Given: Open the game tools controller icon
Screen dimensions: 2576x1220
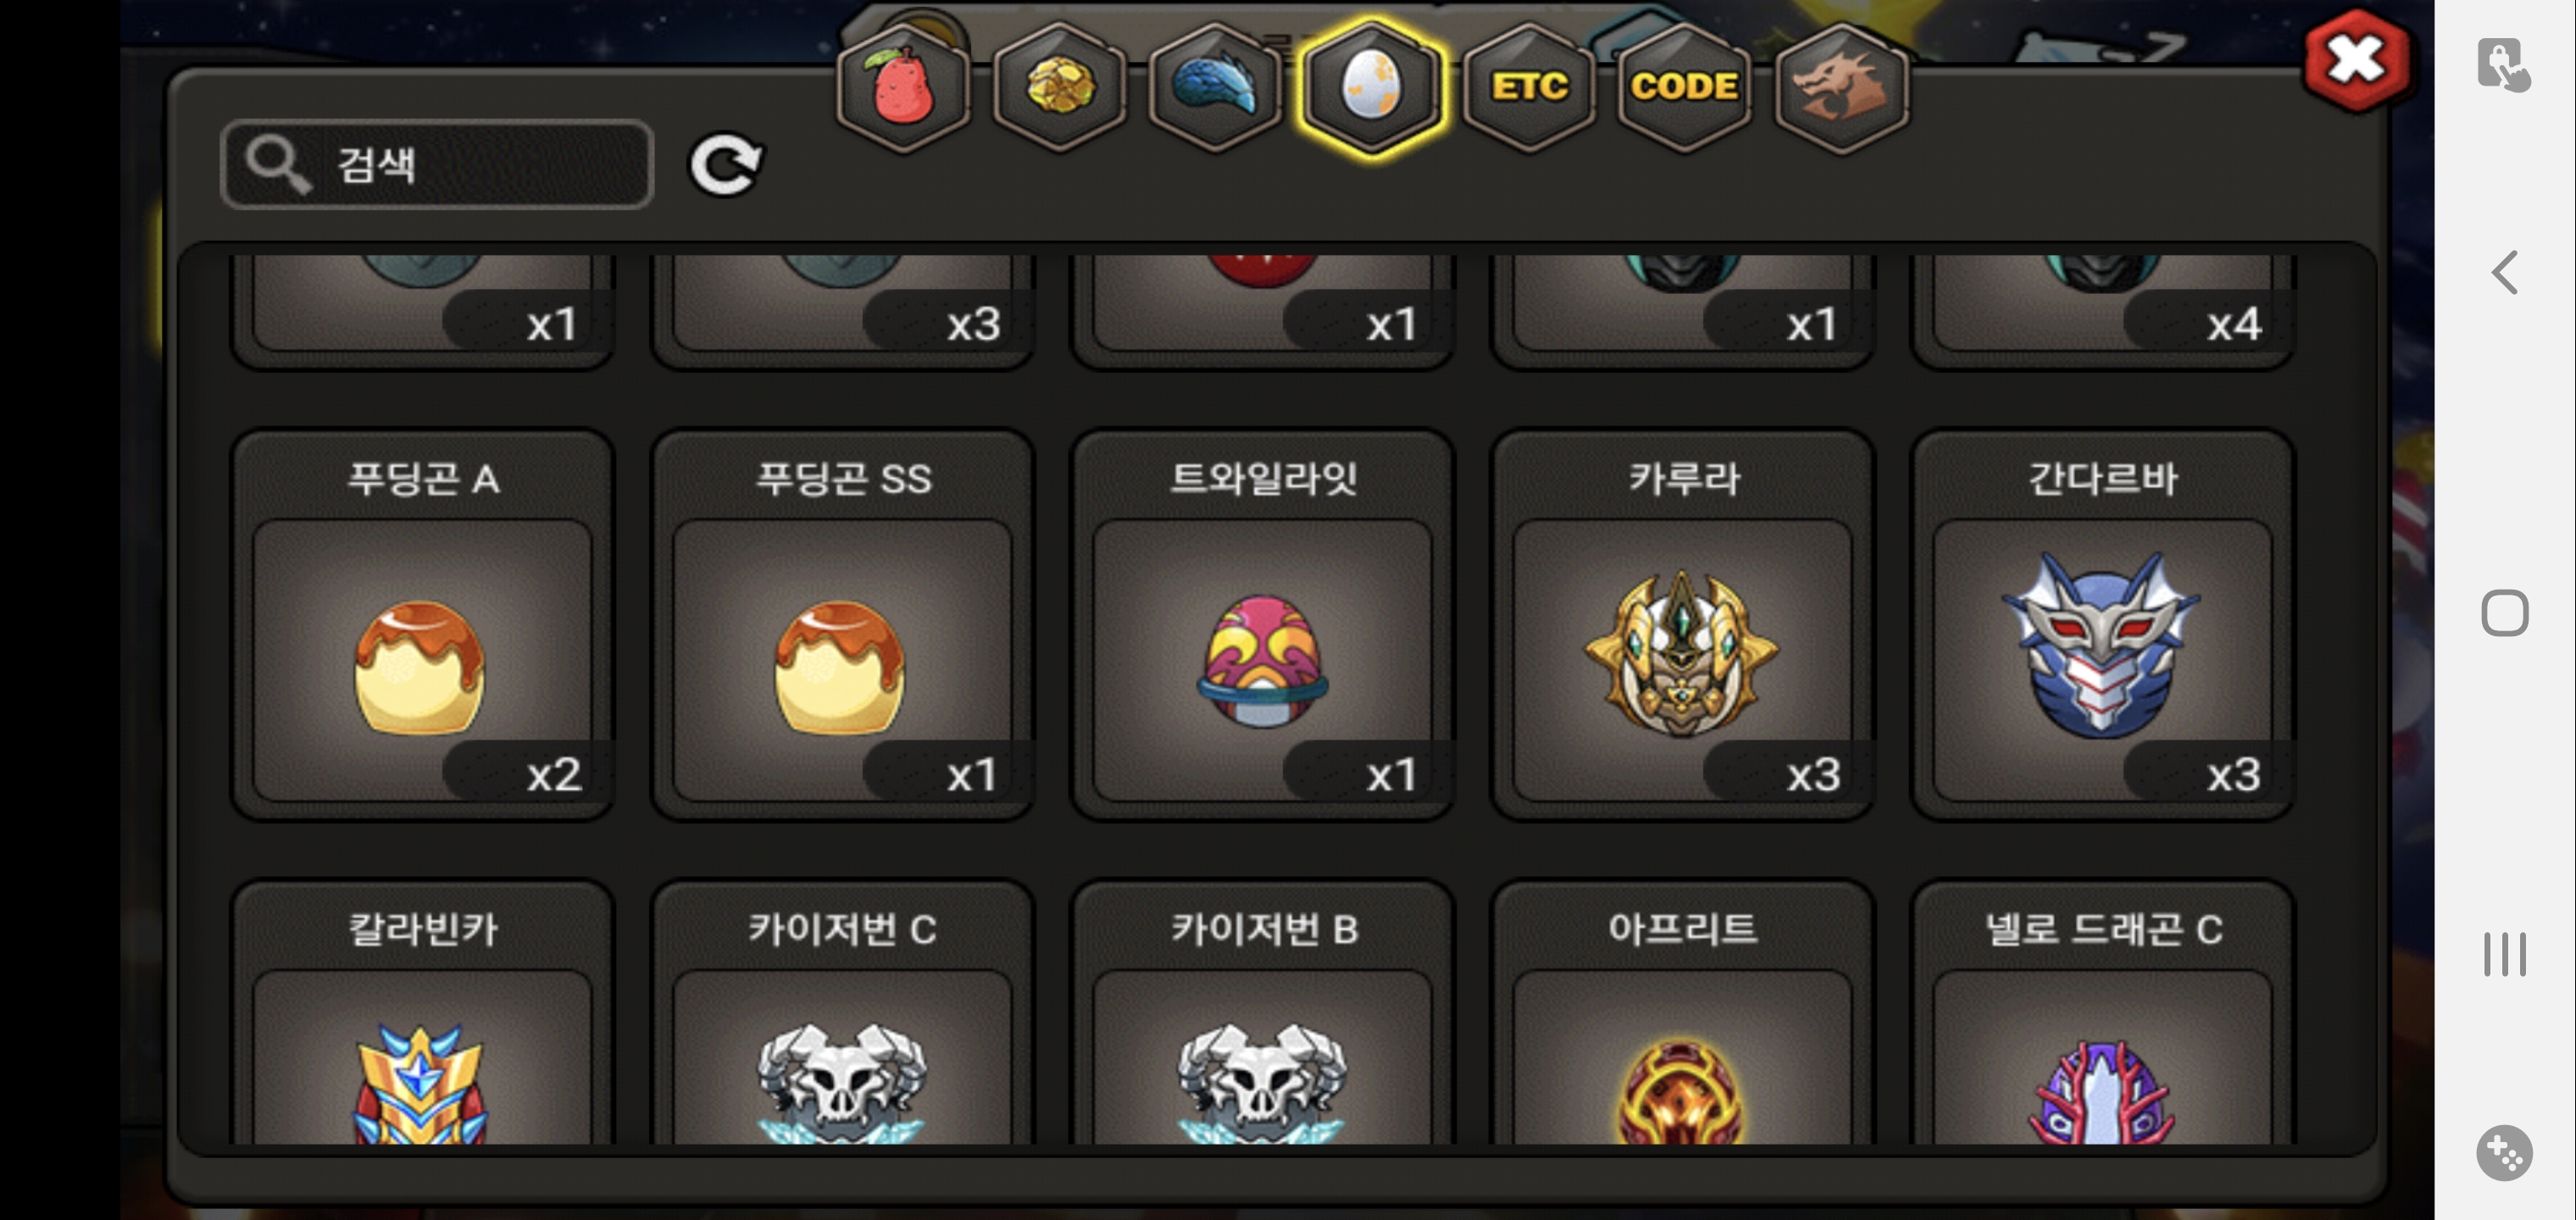Looking at the screenshot, I should click(x=2504, y=1153).
